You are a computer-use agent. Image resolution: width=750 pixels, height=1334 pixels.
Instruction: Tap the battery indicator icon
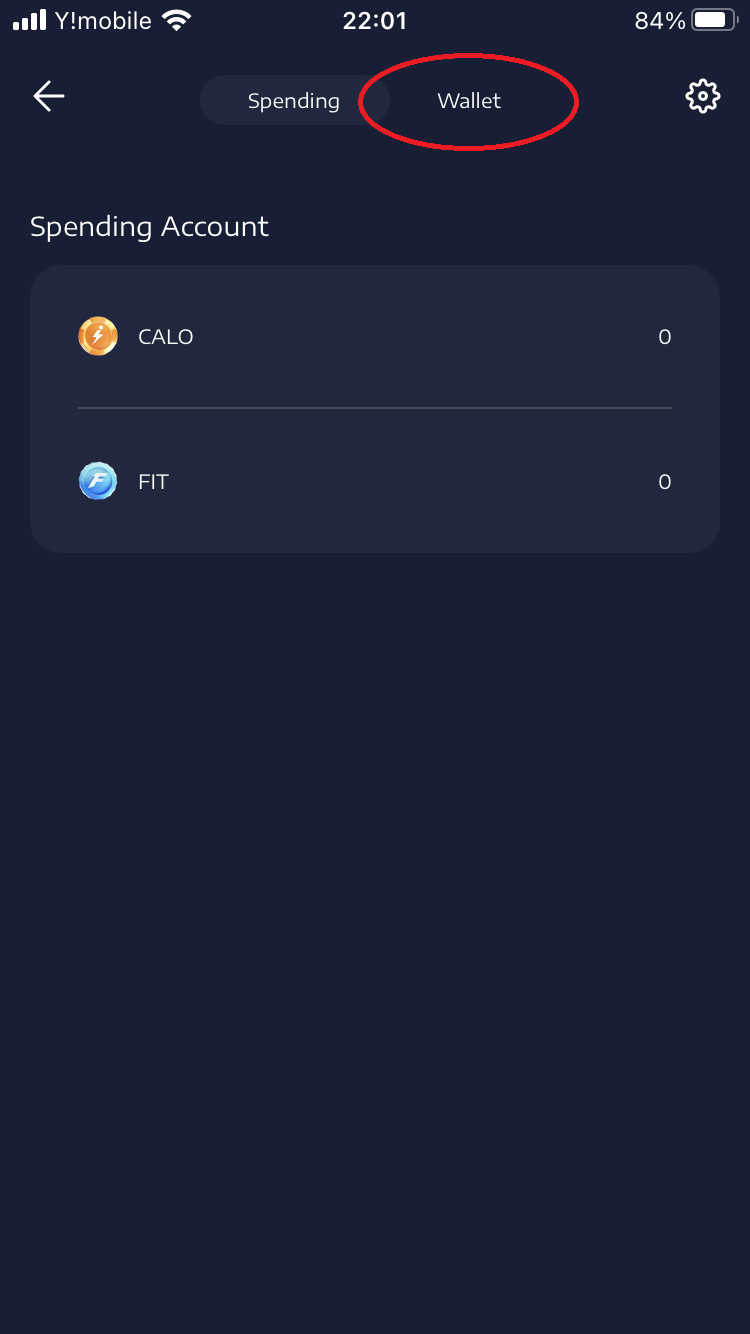714,20
